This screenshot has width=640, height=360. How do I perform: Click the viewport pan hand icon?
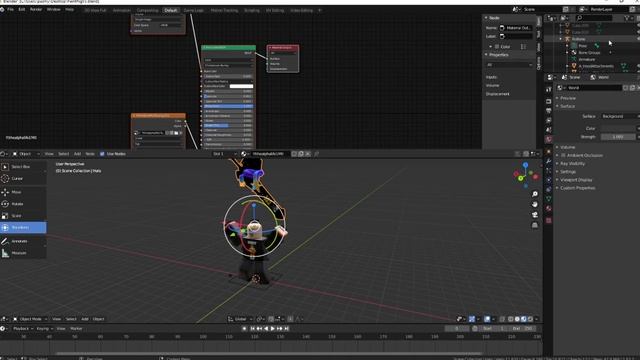(535, 204)
